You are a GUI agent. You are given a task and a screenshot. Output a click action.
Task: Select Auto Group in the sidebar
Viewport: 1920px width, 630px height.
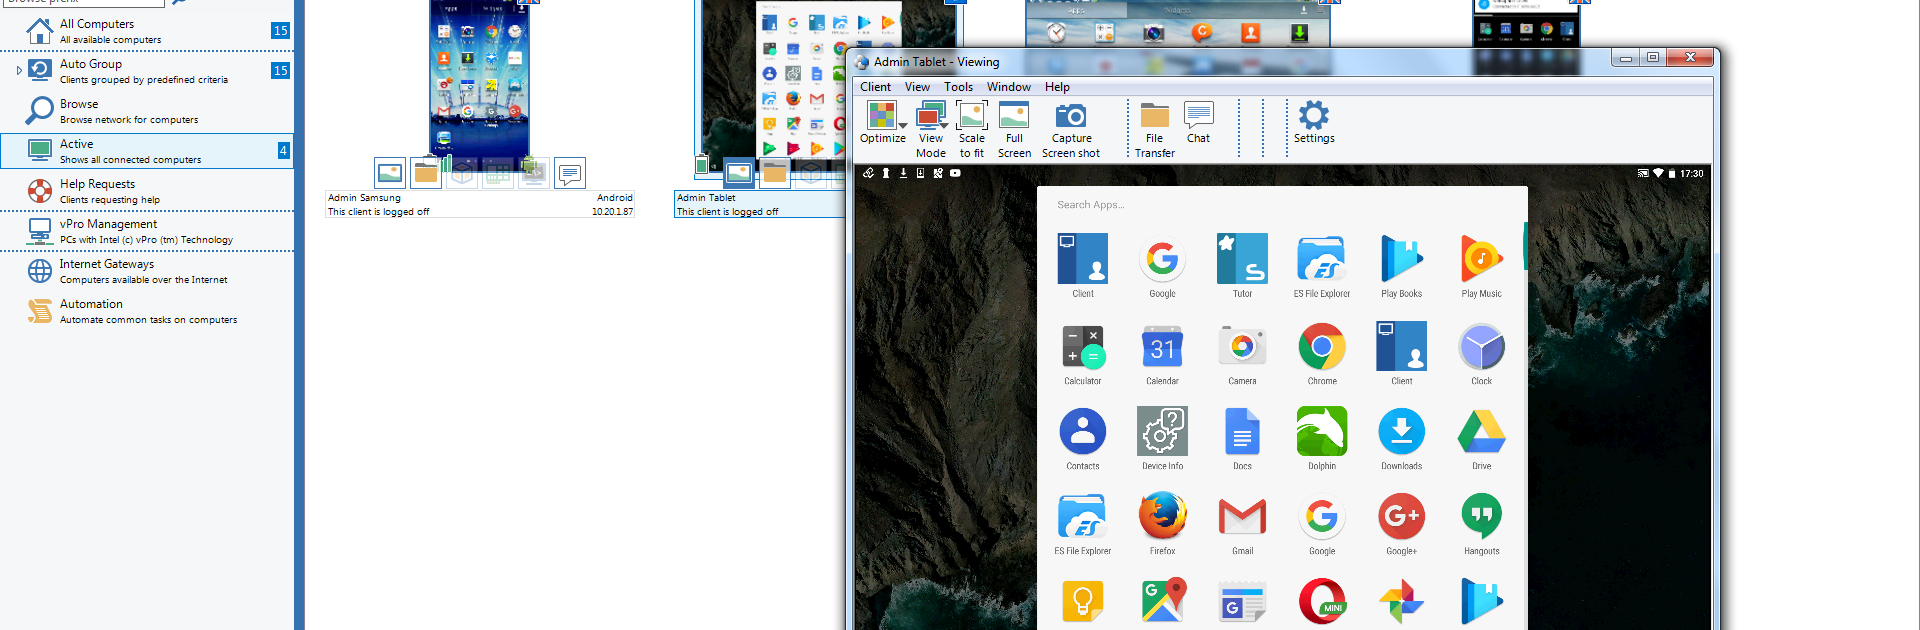point(147,71)
